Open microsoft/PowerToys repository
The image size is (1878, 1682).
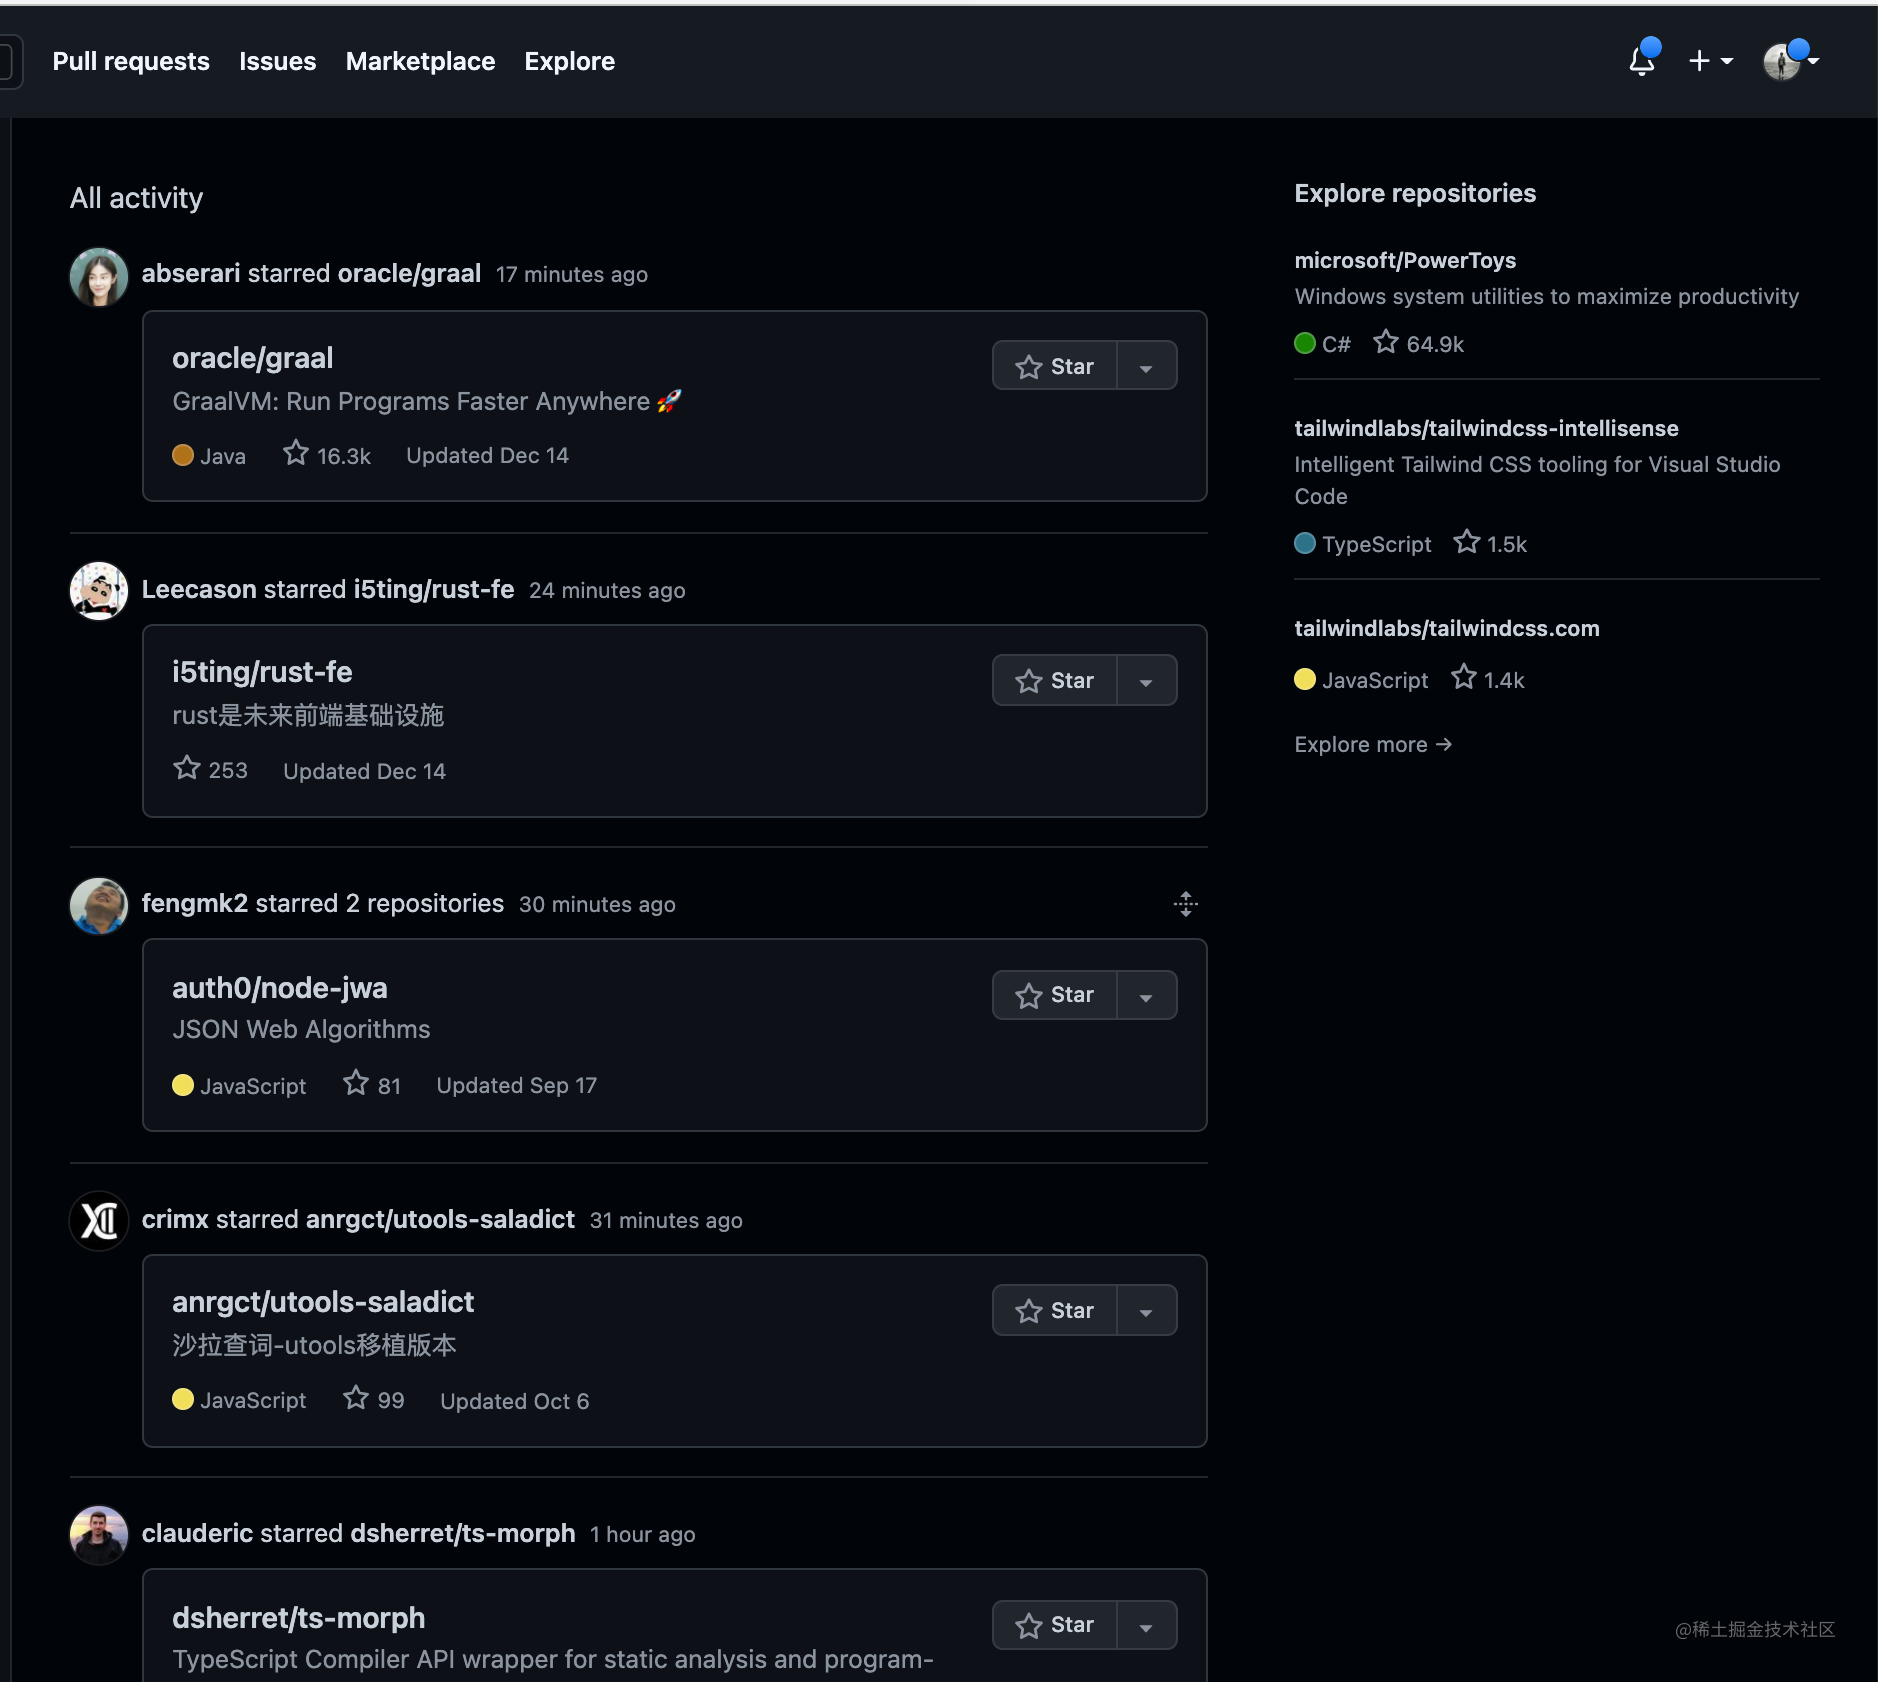(1405, 260)
